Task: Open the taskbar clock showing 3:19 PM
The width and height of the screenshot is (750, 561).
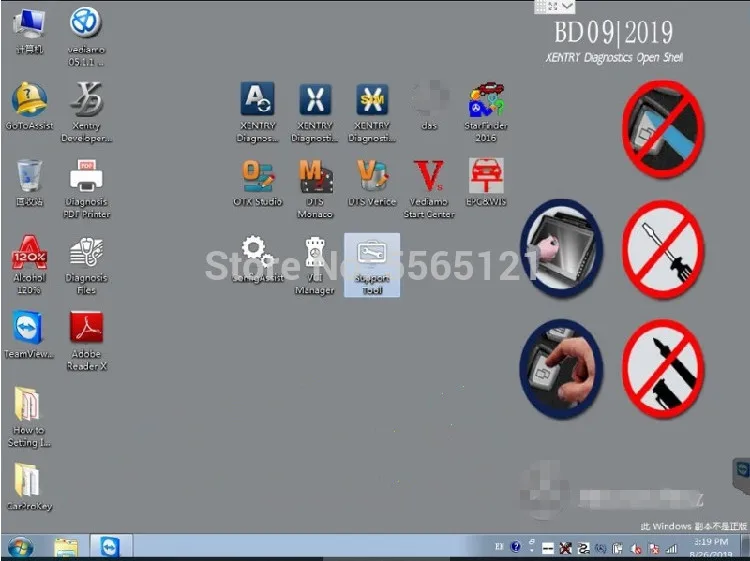Action: (712, 548)
